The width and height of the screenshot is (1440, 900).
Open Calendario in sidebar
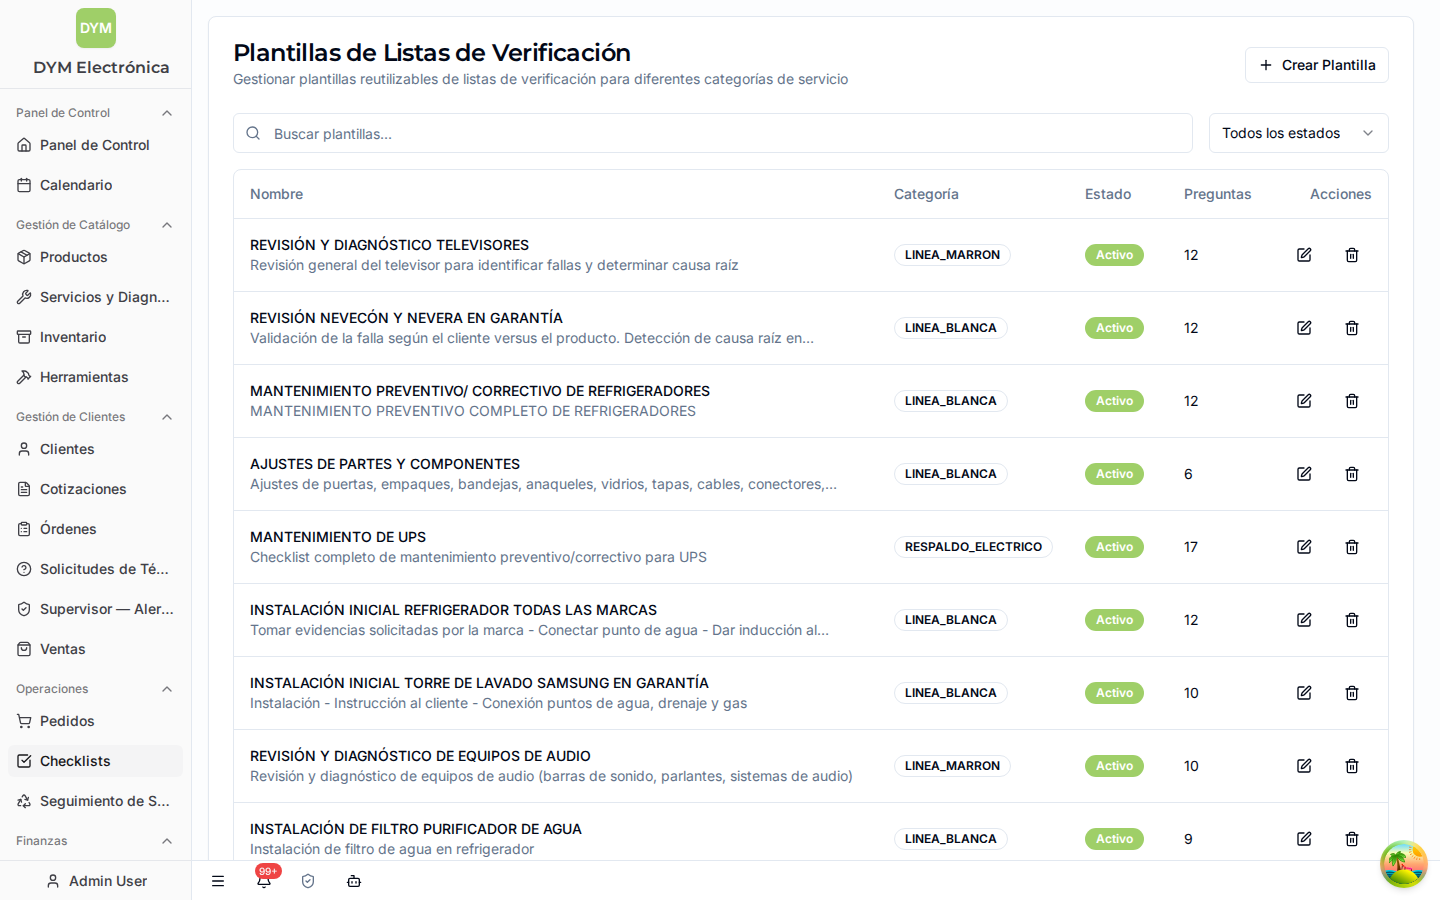[x=95, y=185]
